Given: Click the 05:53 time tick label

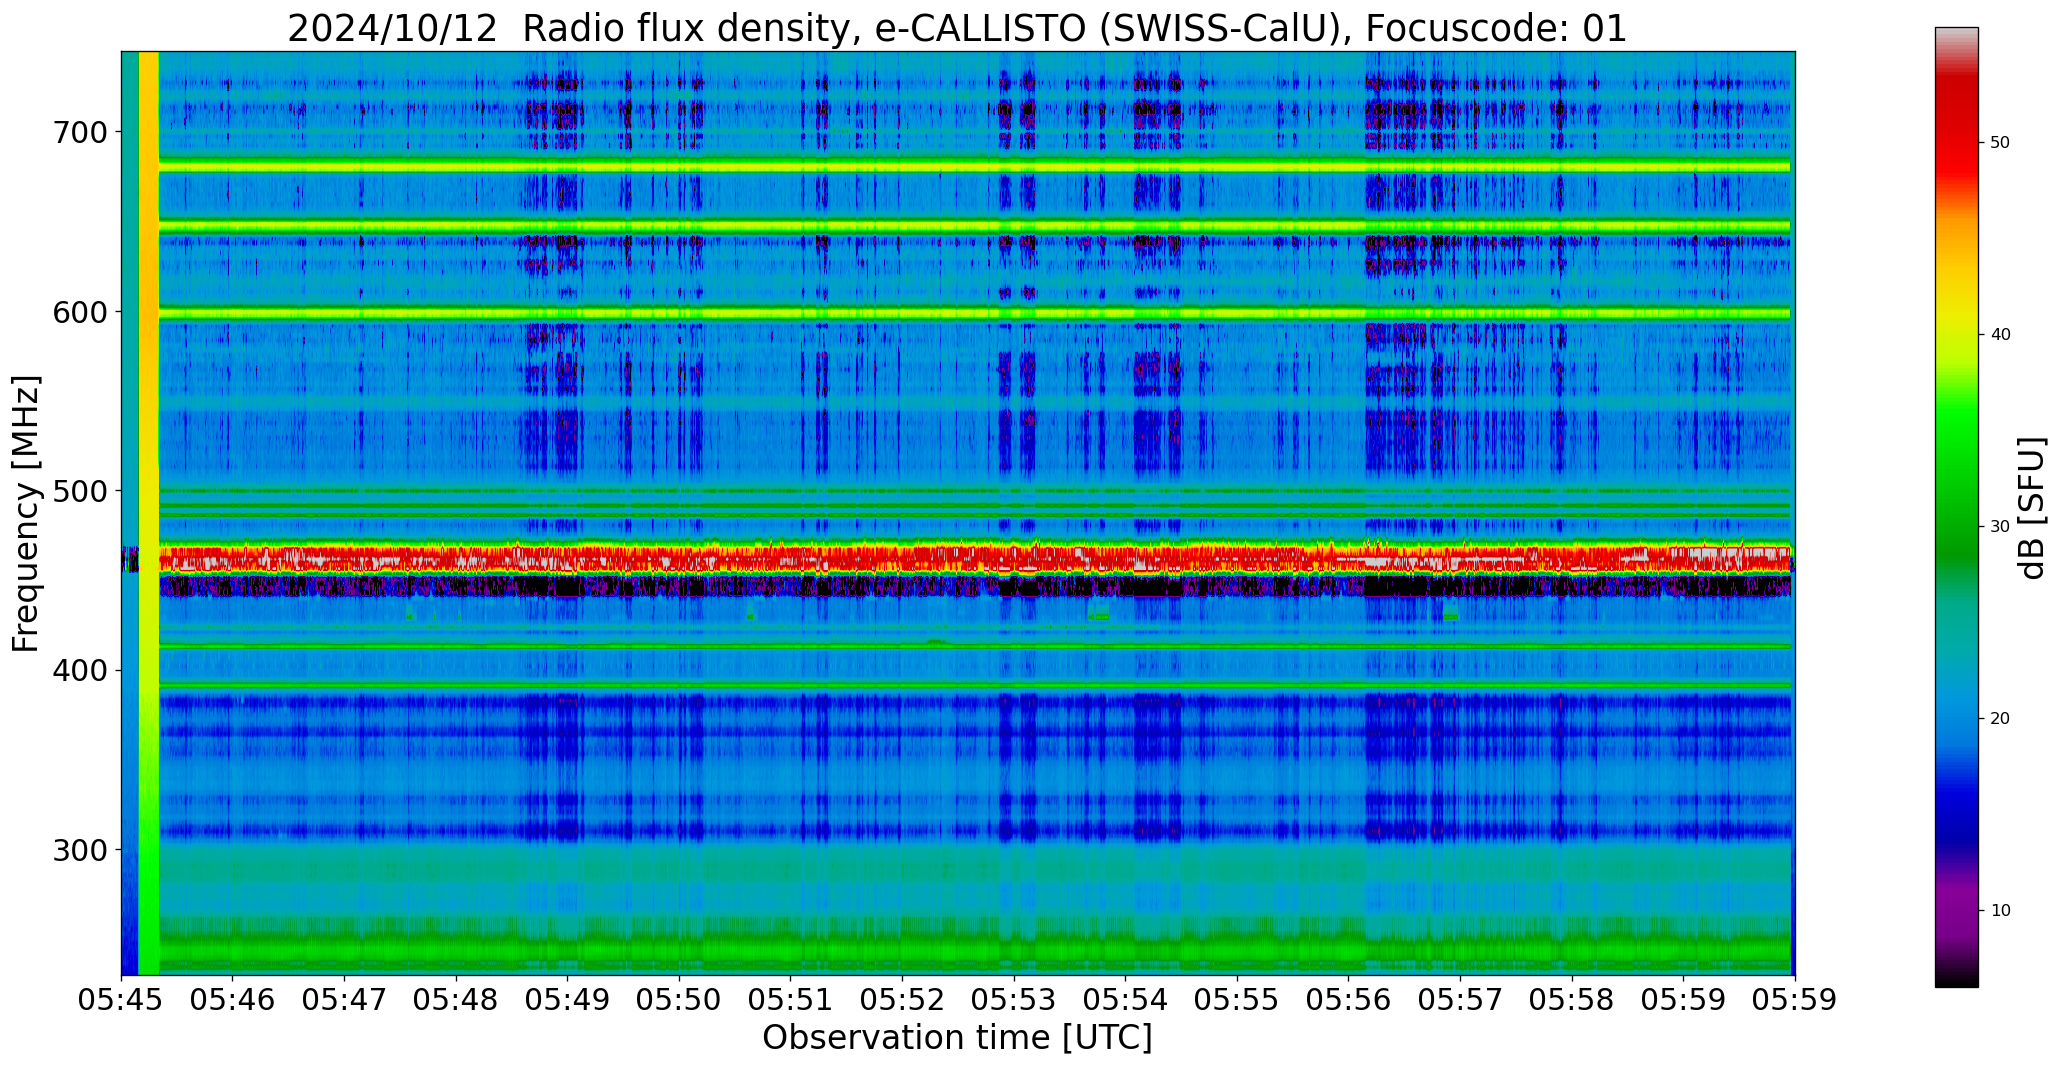Looking at the screenshot, I should [1014, 999].
